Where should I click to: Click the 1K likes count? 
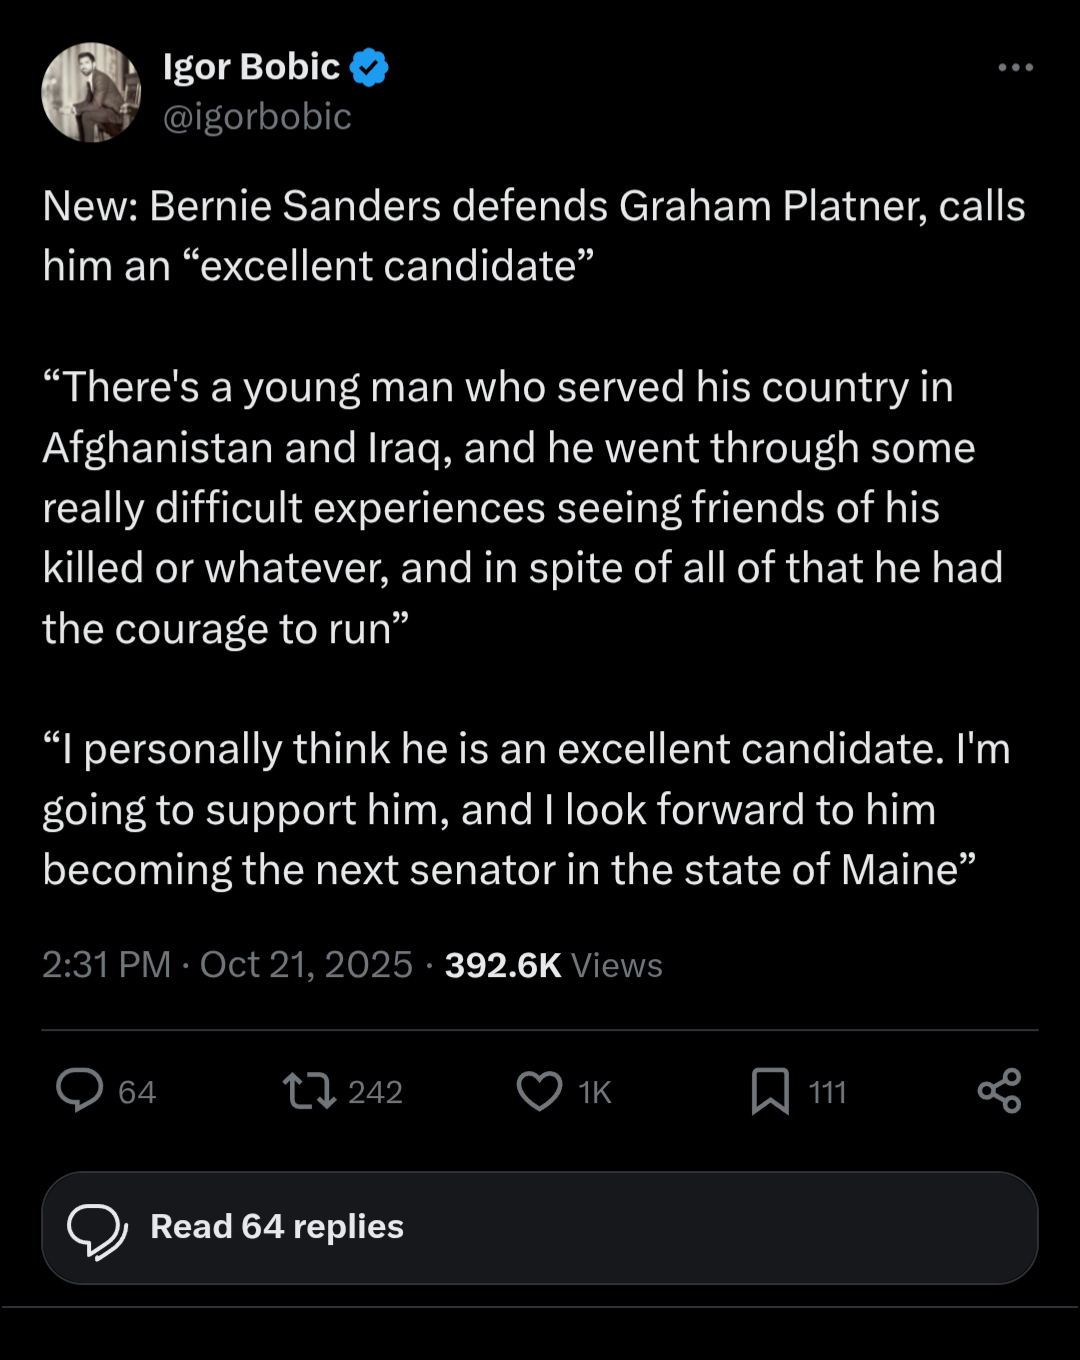click(x=594, y=1092)
